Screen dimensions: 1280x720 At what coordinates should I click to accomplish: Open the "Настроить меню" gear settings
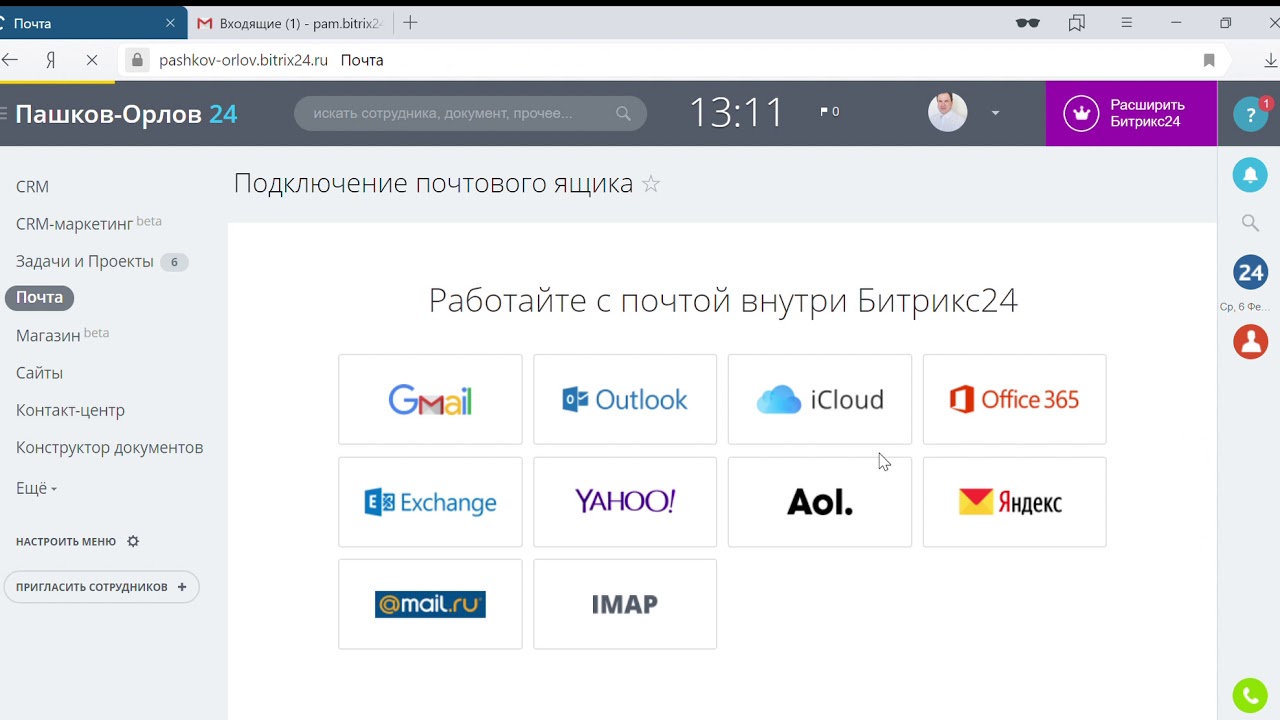pos(133,541)
